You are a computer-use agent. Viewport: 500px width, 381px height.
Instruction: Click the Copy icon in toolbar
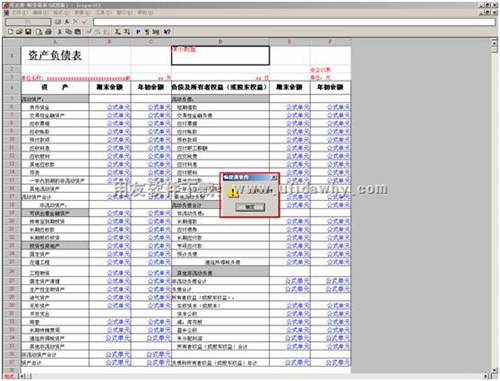68,32
